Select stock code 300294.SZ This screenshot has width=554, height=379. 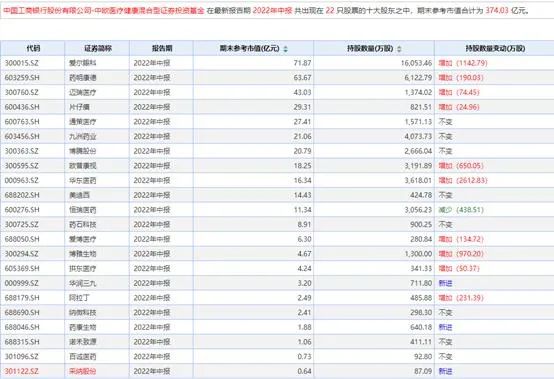[22, 254]
